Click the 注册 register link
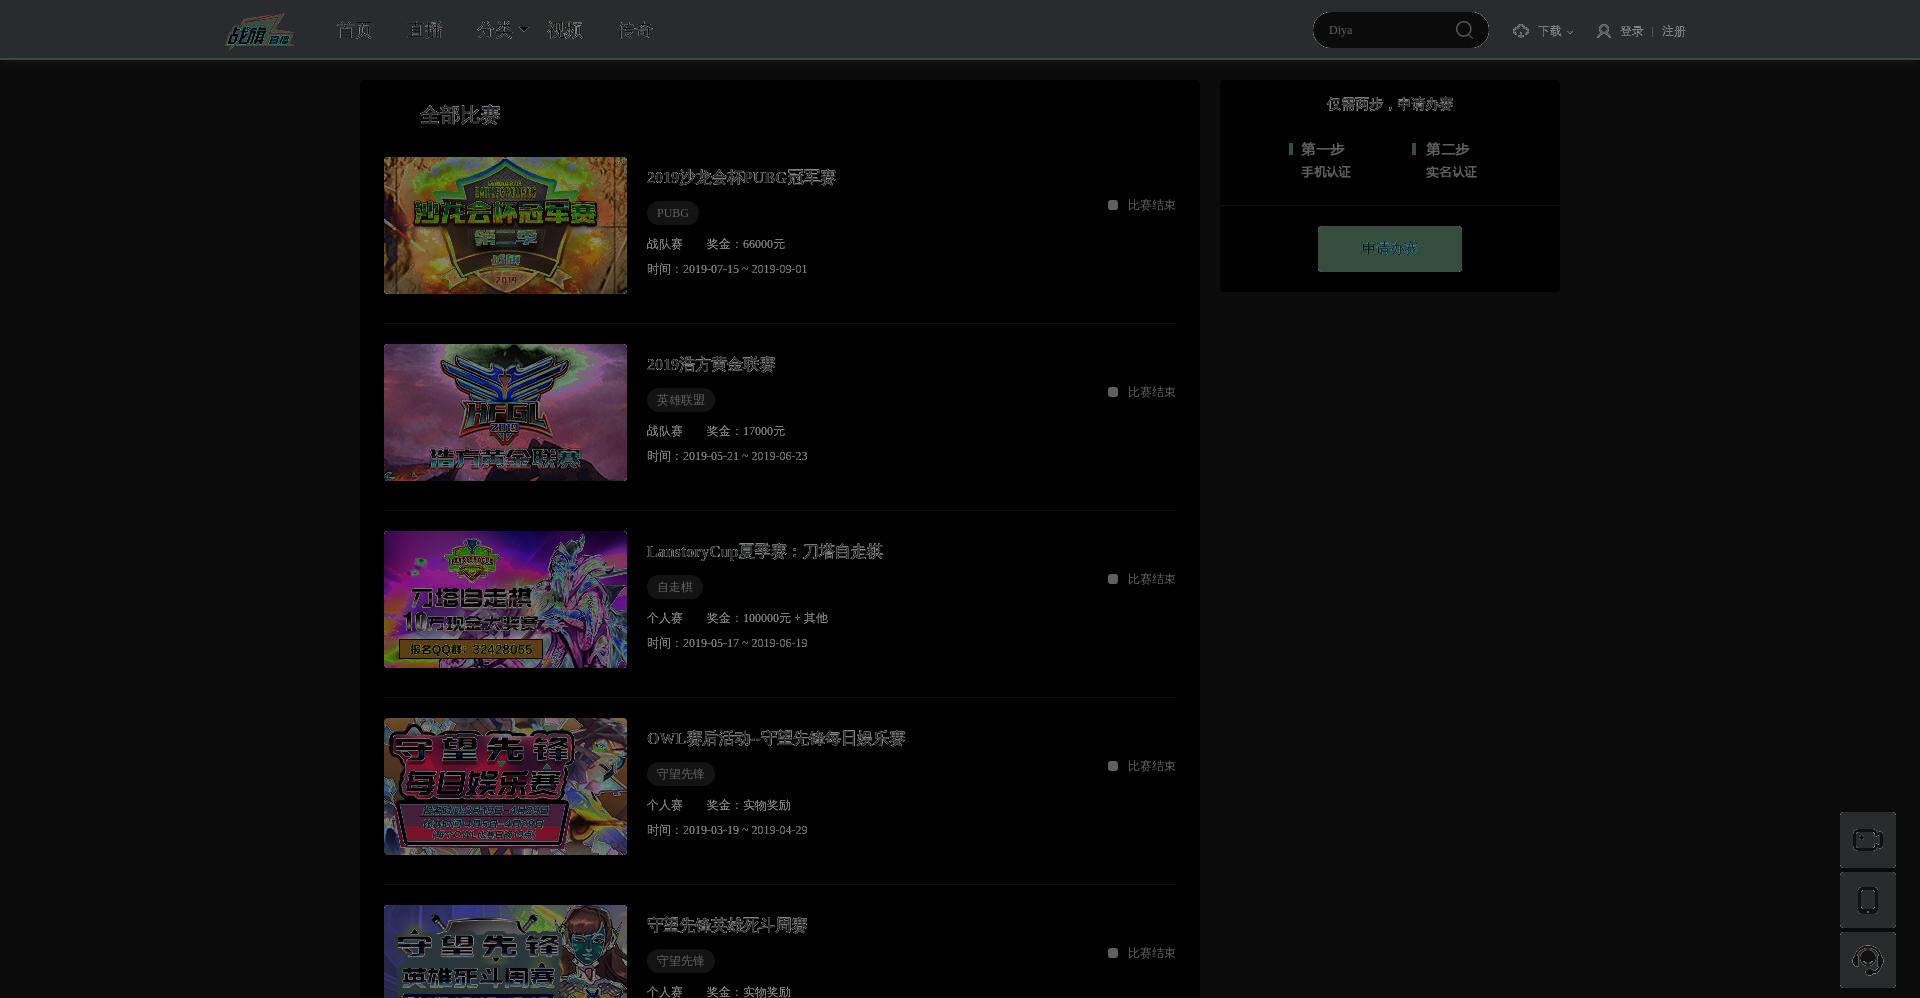1920x998 pixels. tap(1674, 31)
